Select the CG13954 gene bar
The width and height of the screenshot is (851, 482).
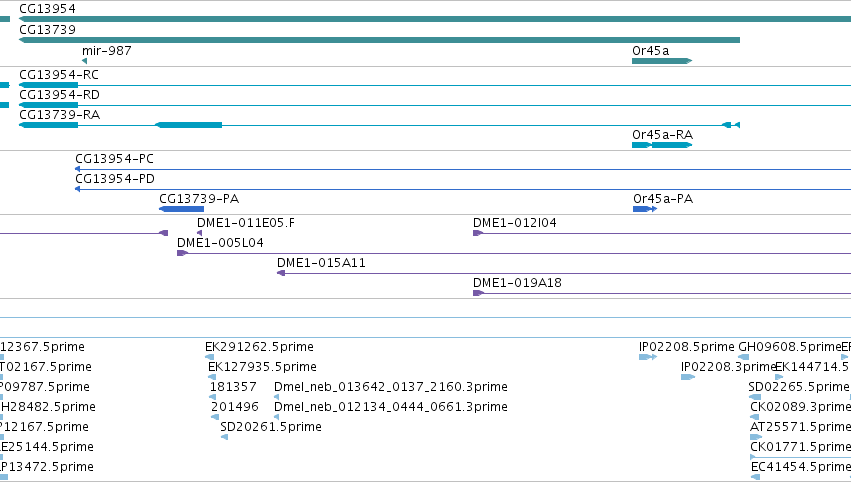click(435, 19)
